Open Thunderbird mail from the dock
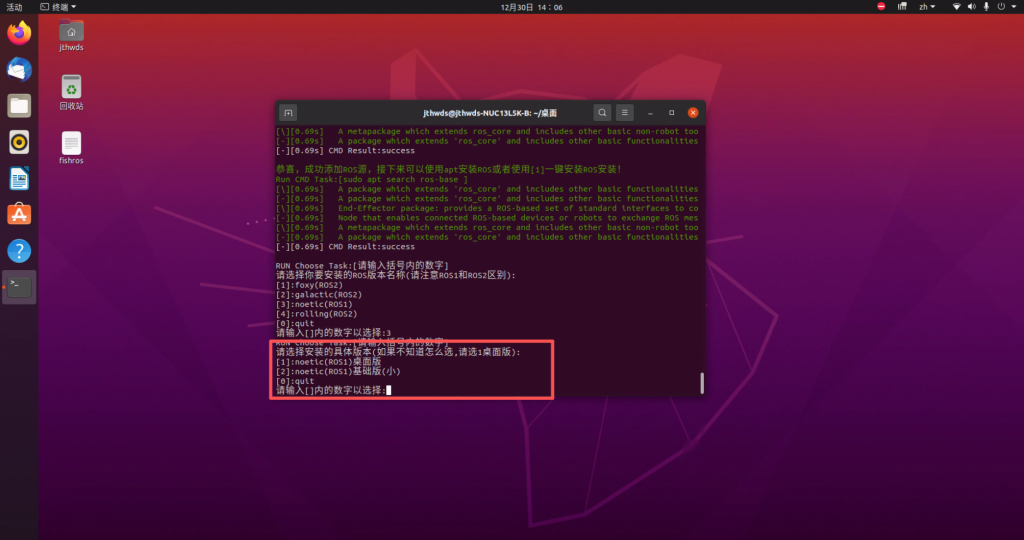 click(19, 69)
